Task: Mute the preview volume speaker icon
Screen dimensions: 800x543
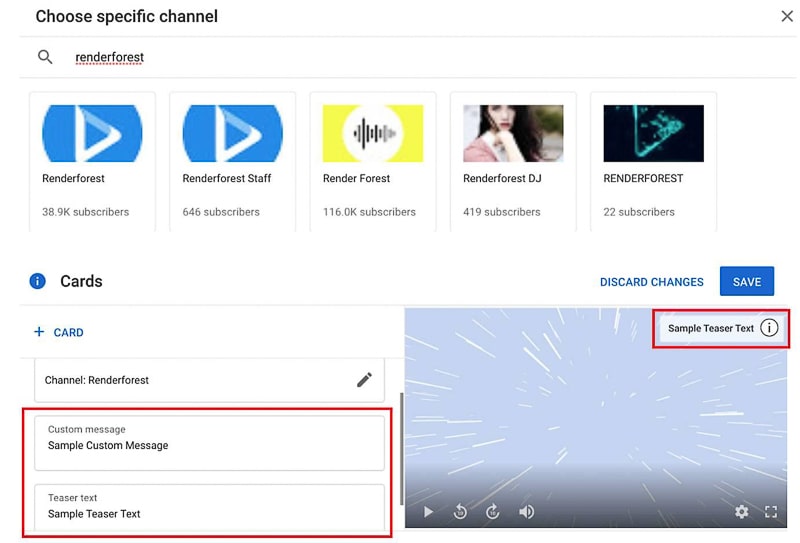Action: 527,511
